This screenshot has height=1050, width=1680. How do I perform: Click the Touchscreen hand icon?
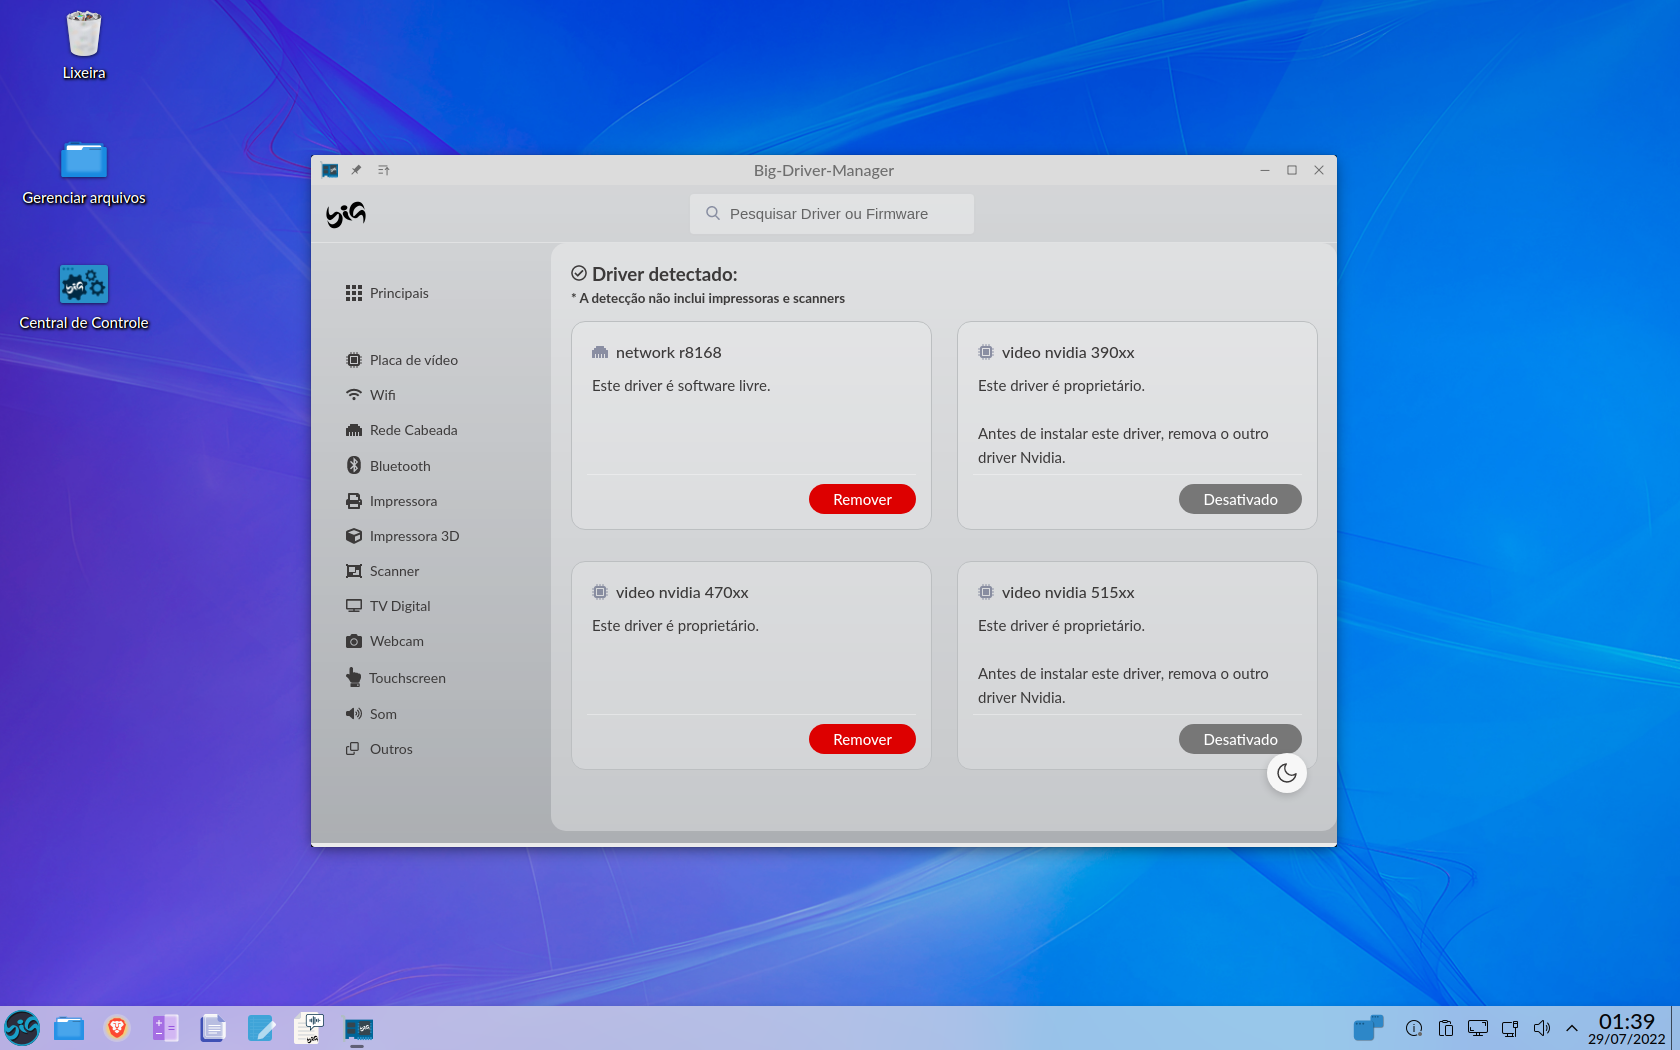[354, 677]
